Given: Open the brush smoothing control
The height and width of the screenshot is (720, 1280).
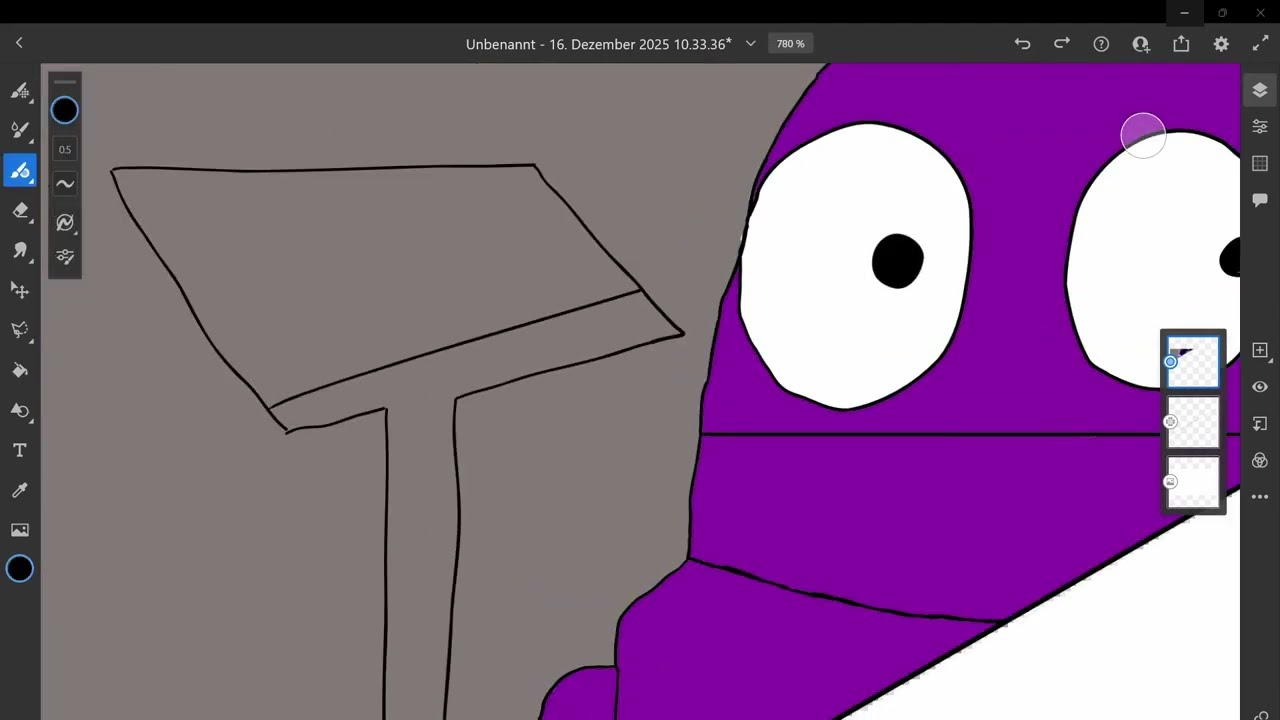Looking at the screenshot, I should [x=65, y=184].
